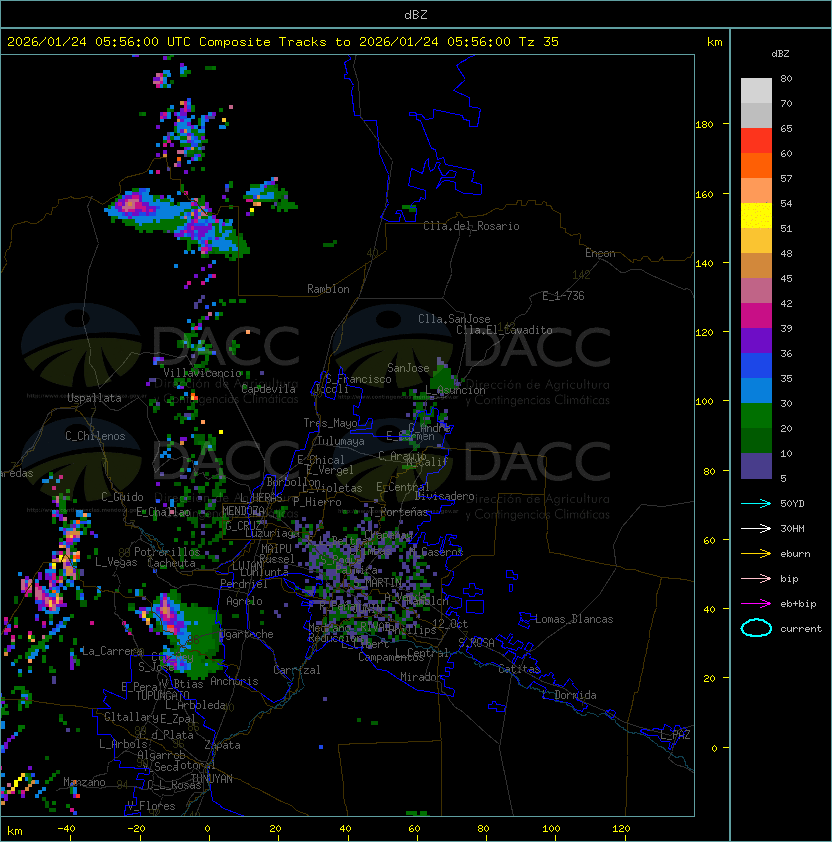The width and height of the screenshot is (832, 842).
Task: Click the 'Carrizal' place label
Action: click(x=296, y=670)
